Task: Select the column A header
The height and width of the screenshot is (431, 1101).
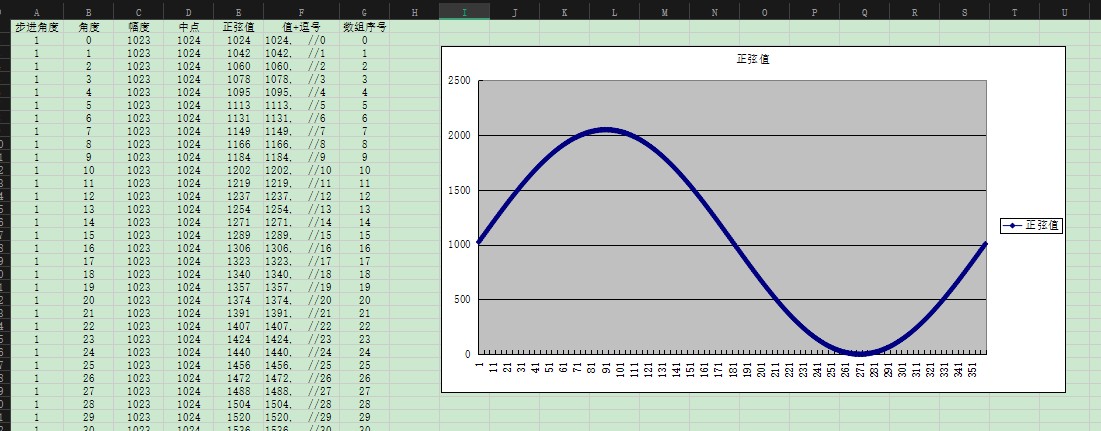Action: pos(37,12)
